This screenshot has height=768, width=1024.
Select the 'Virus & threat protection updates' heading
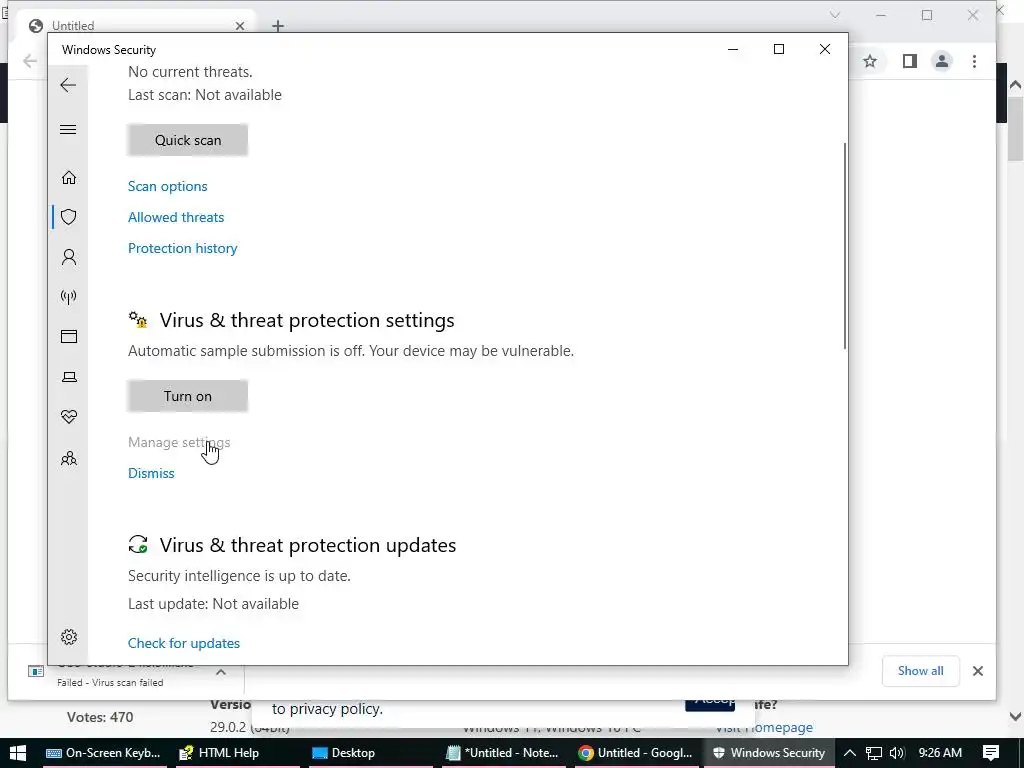308,545
